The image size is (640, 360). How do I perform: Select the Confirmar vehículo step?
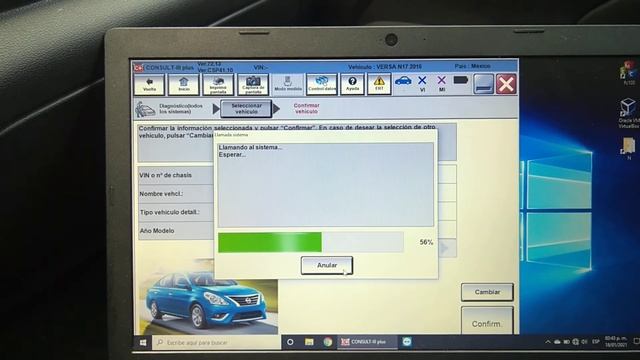(x=307, y=109)
